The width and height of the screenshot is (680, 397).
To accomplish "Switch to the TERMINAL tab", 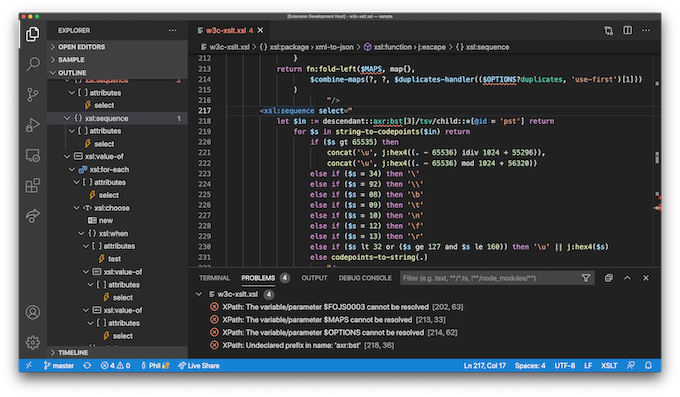I will (214, 278).
